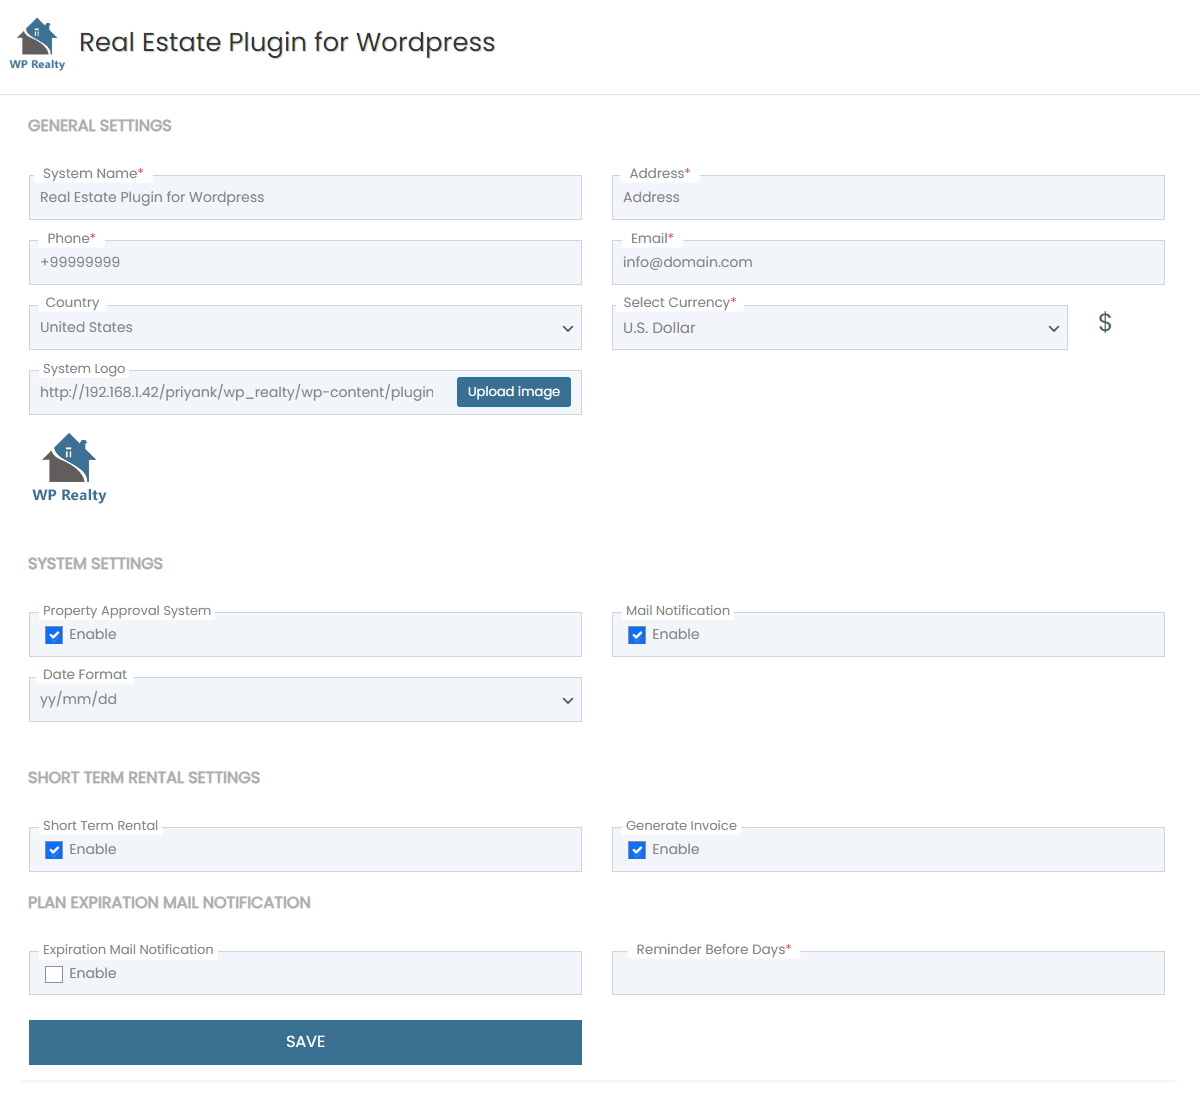The width and height of the screenshot is (1200, 1106).
Task: Enable Expiration Mail Notification checkbox
Action: click(x=54, y=974)
